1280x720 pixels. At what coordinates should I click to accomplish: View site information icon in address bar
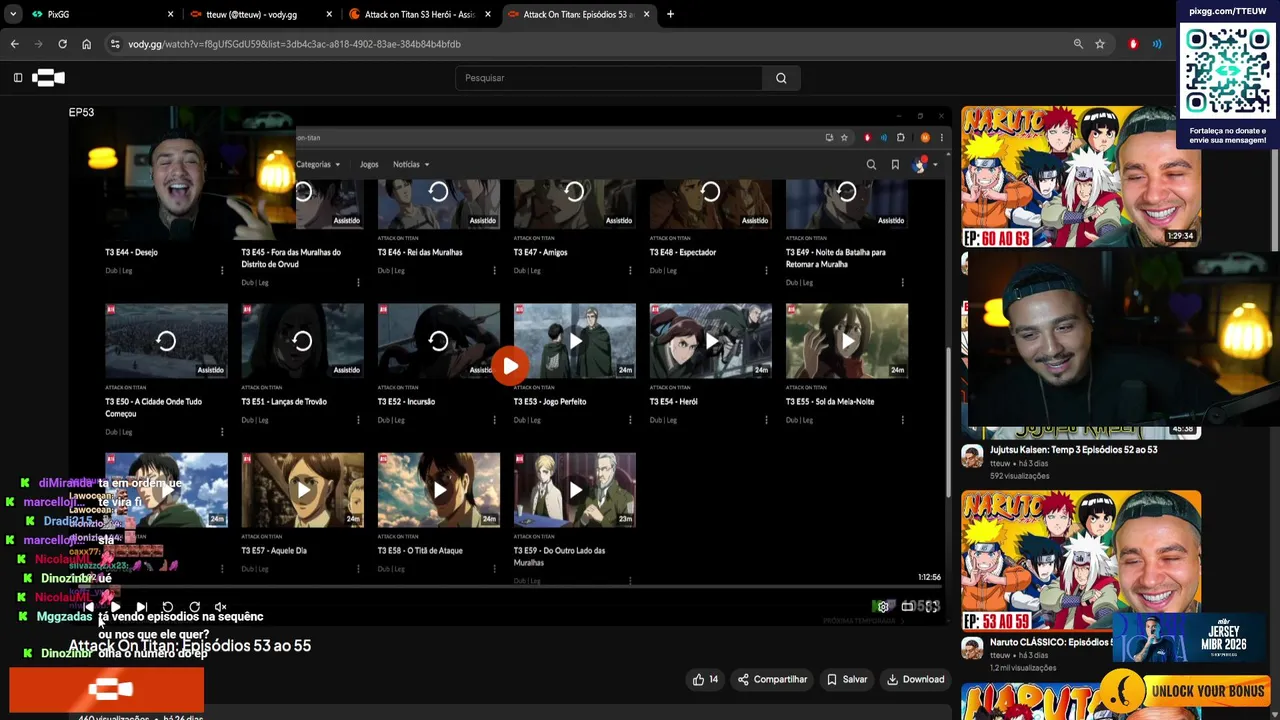click(x=115, y=44)
